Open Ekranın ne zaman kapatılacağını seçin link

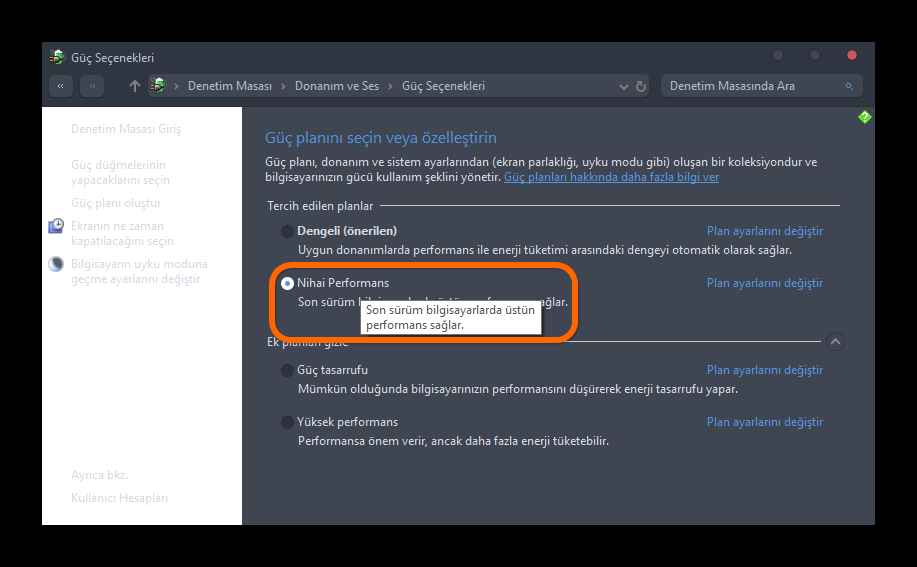tap(122, 233)
